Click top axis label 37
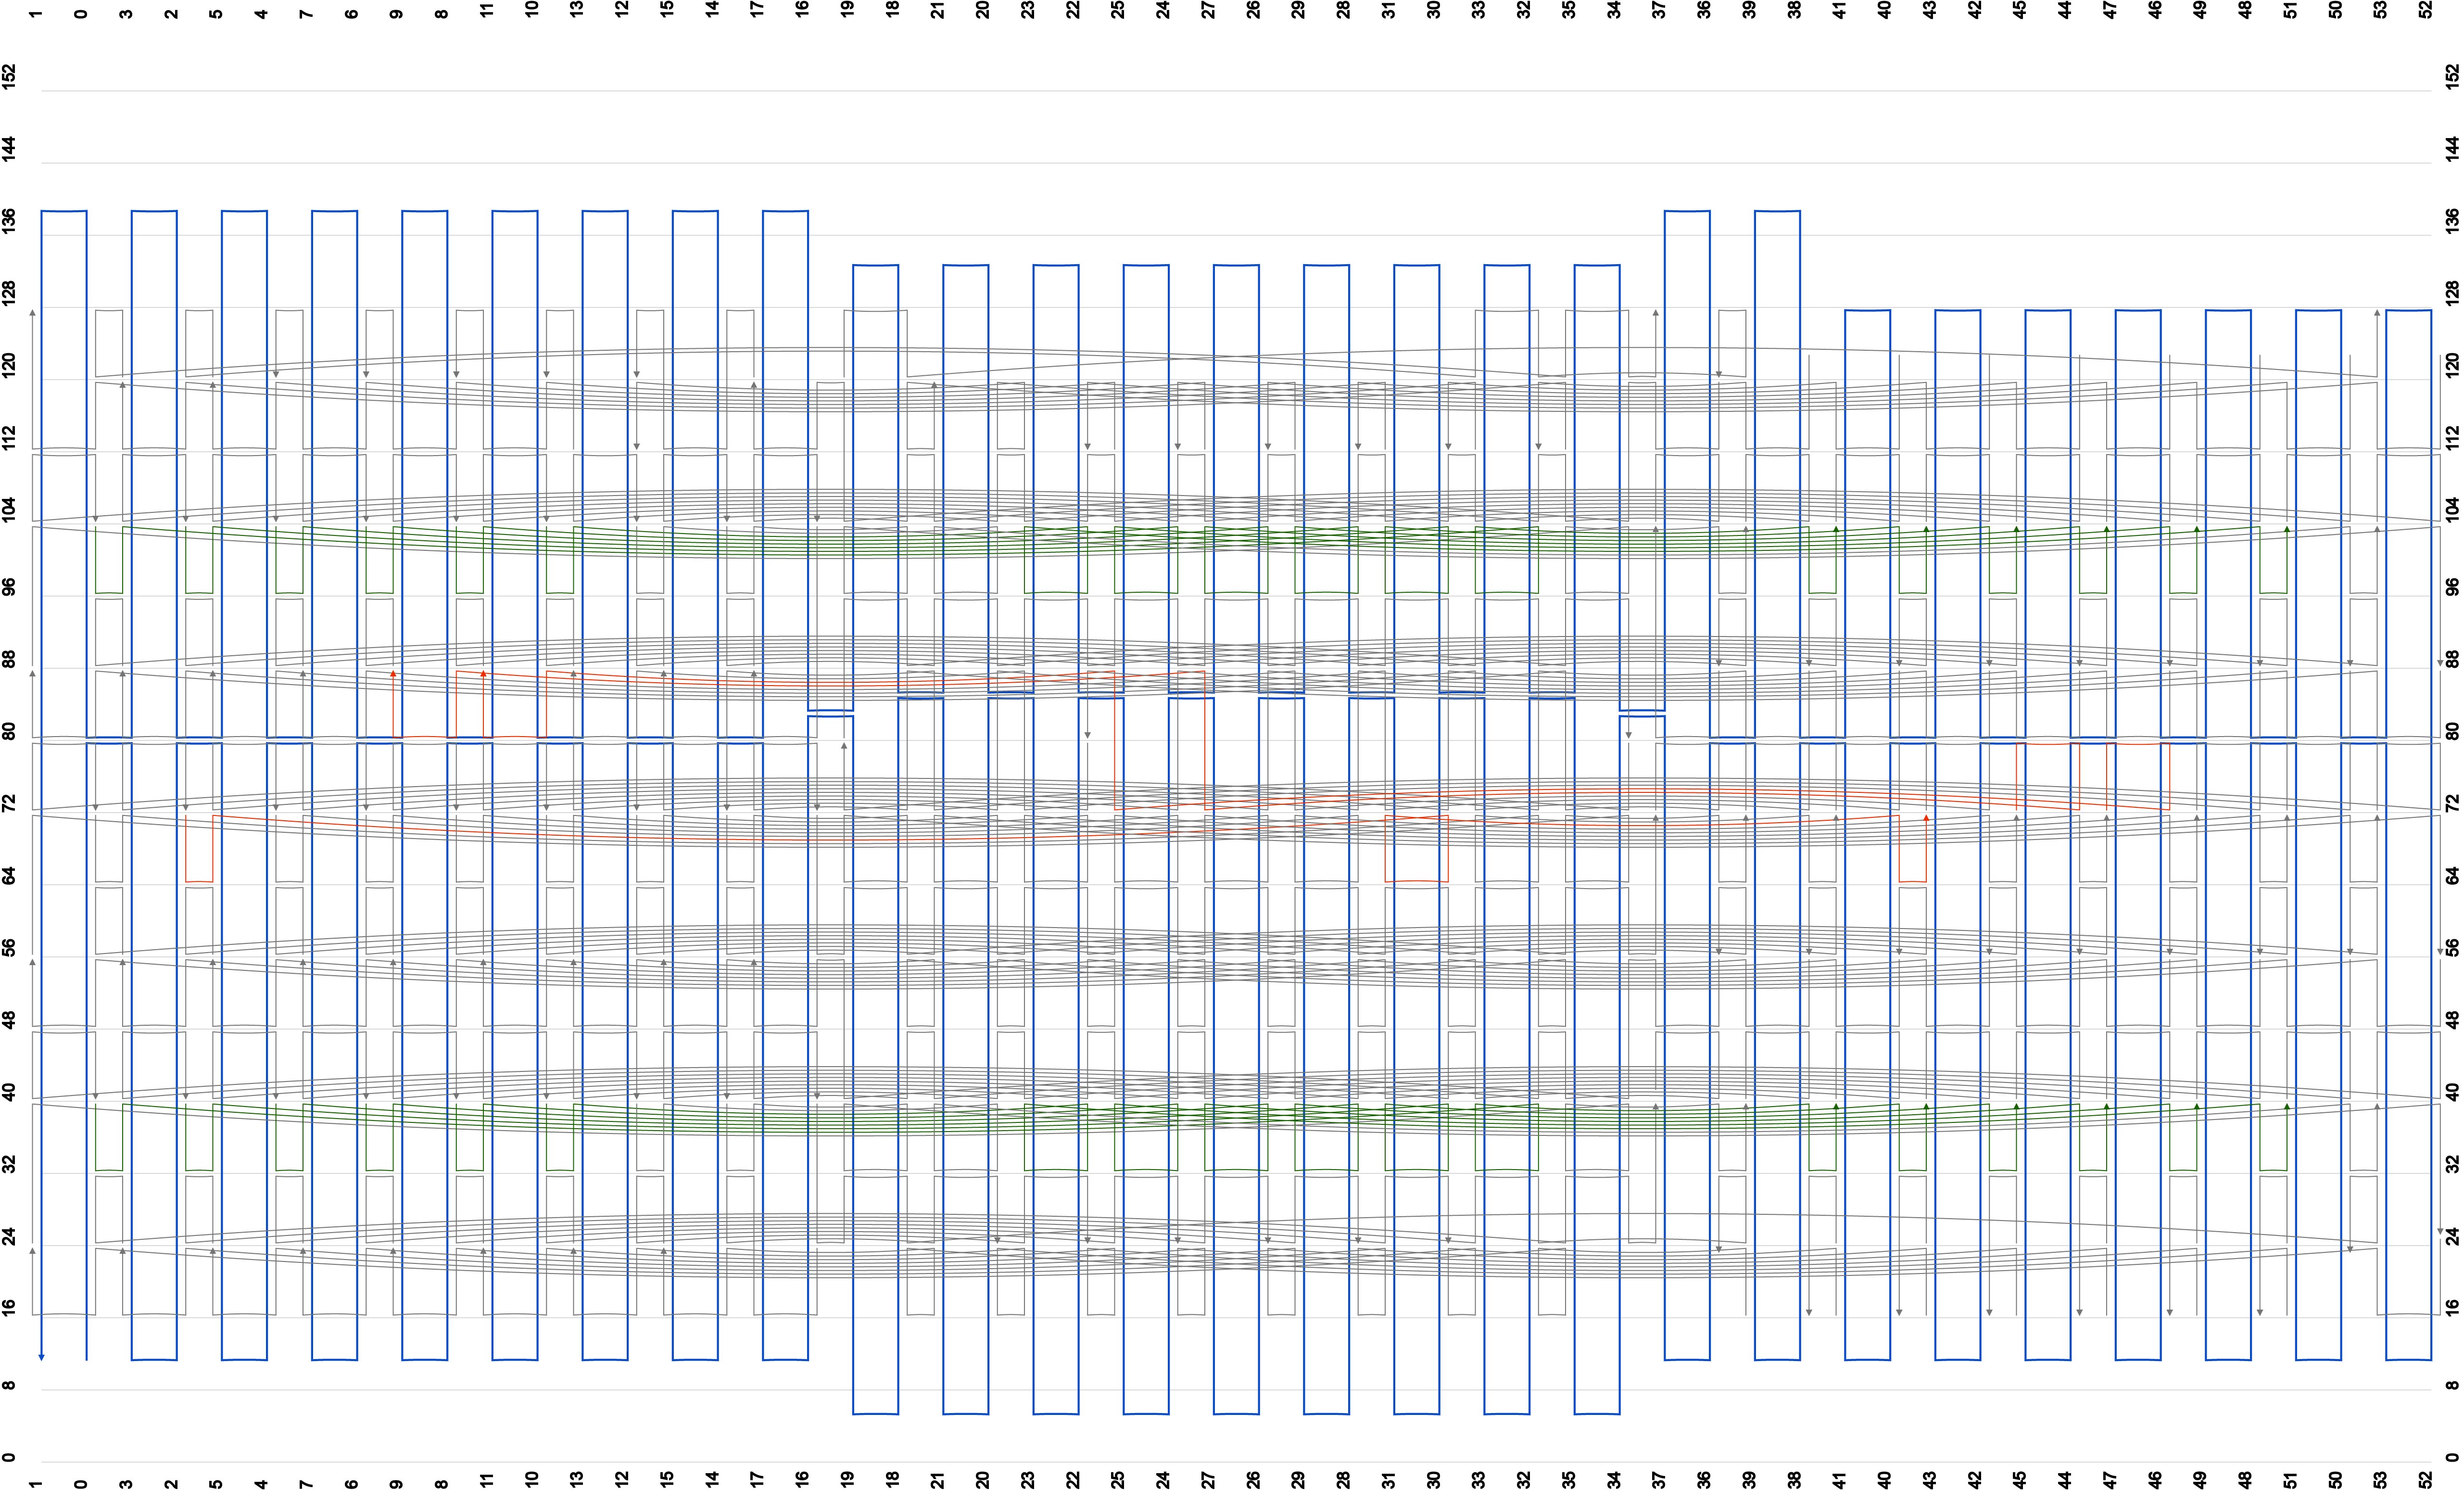This screenshot has width=2464, height=1490. (x=1659, y=9)
